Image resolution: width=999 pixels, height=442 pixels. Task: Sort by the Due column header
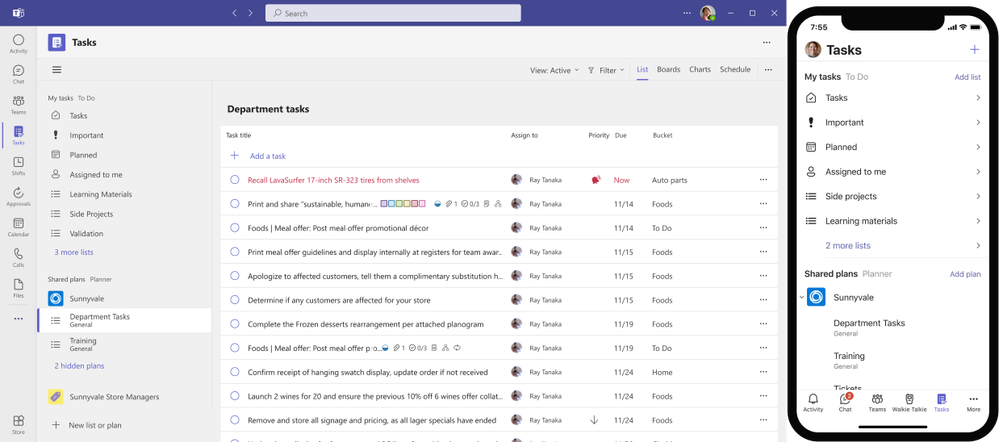620,136
